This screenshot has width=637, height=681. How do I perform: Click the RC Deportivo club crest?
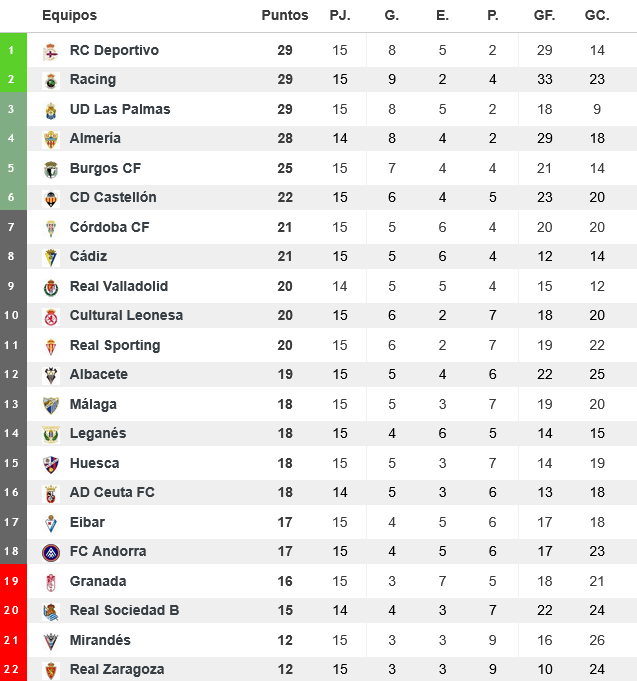pyautogui.click(x=51, y=51)
